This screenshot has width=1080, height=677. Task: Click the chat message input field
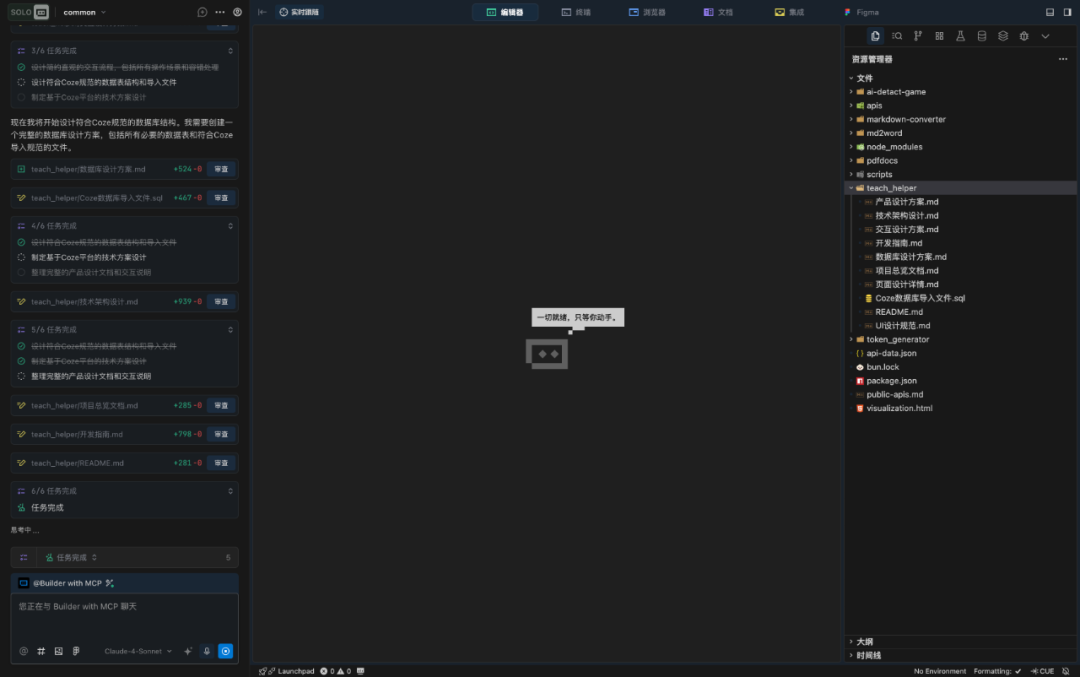click(x=124, y=615)
